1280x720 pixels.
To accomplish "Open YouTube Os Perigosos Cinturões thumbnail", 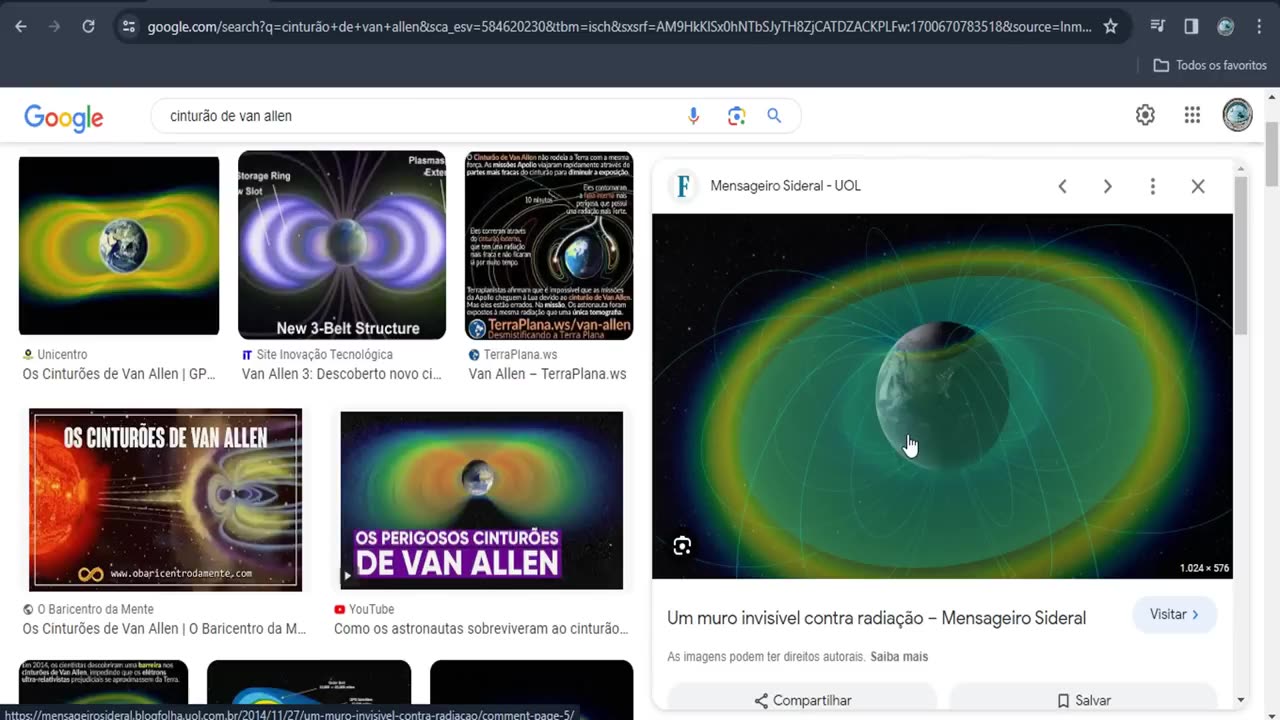I will [x=482, y=500].
